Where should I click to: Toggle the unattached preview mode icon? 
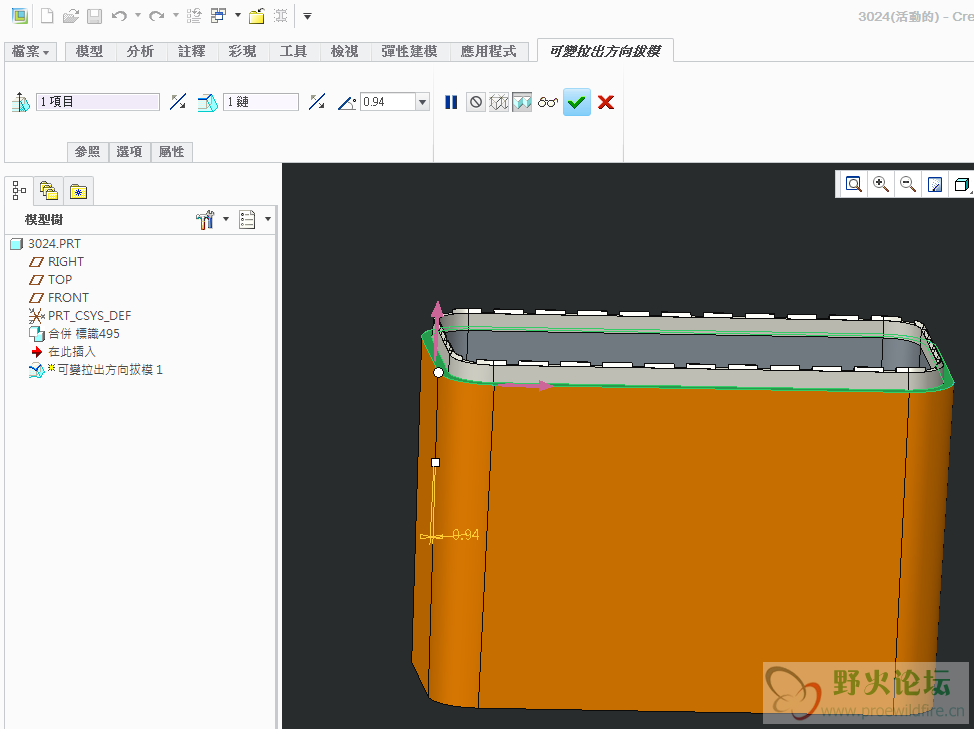pyautogui.click(x=499, y=102)
